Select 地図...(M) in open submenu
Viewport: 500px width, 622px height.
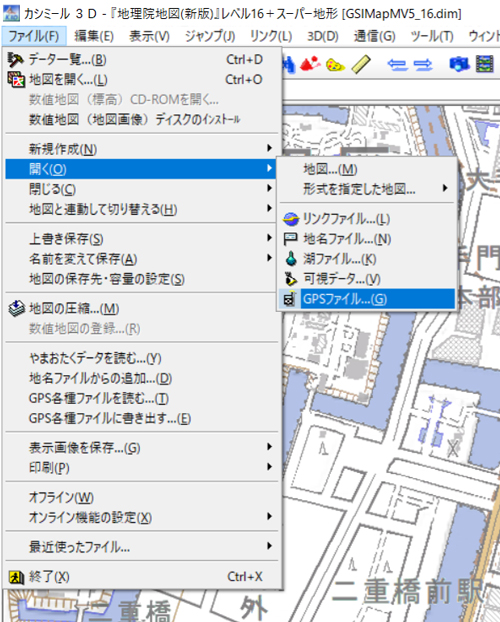click(x=367, y=169)
